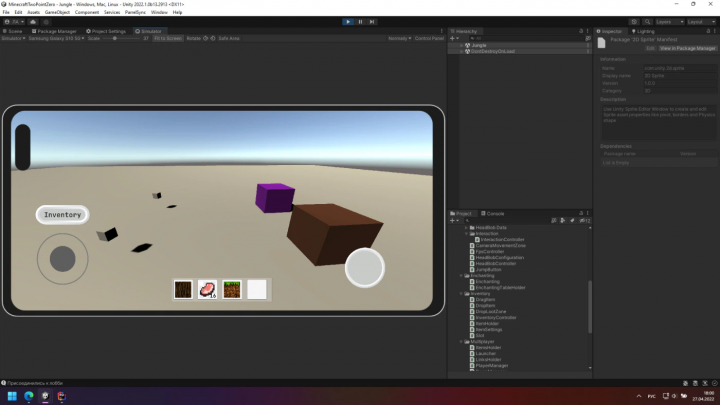The image size is (720, 405).
Task: Select the Project tab
Action: [461, 214]
